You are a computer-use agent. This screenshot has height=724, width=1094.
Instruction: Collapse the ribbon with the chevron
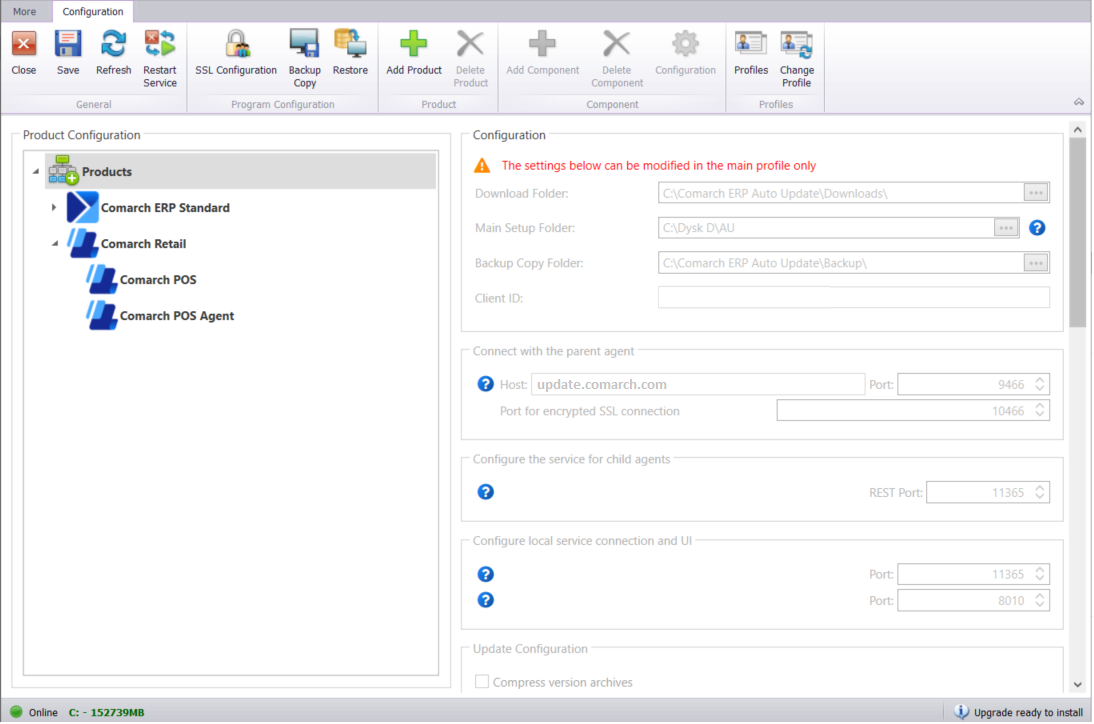pyautogui.click(x=1079, y=103)
